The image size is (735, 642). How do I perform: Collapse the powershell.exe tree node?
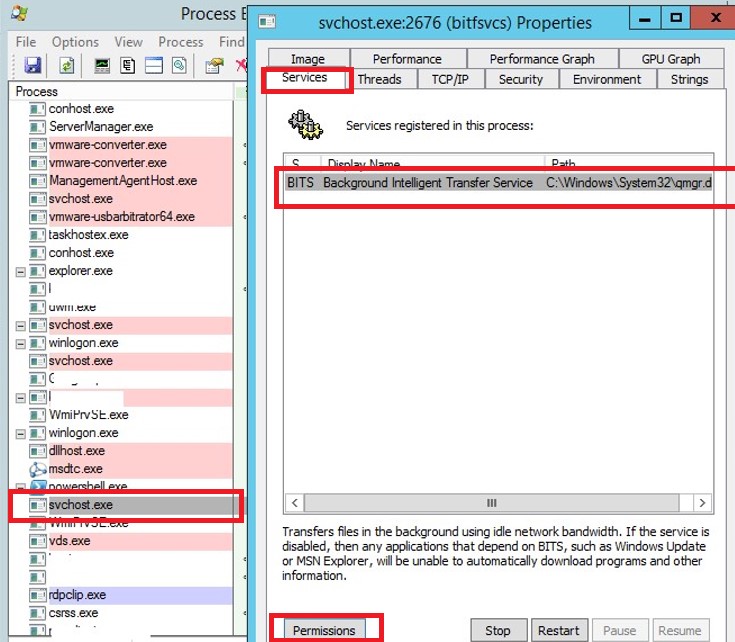click(x=21, y=487)
